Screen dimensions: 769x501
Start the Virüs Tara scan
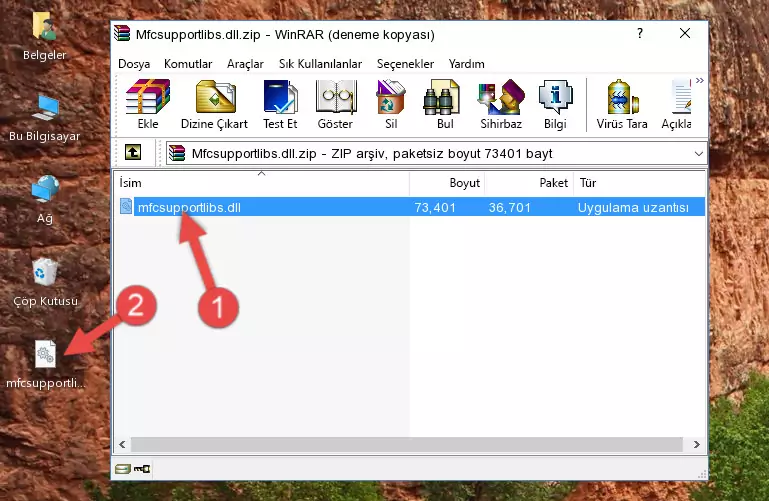coord(622,104)
